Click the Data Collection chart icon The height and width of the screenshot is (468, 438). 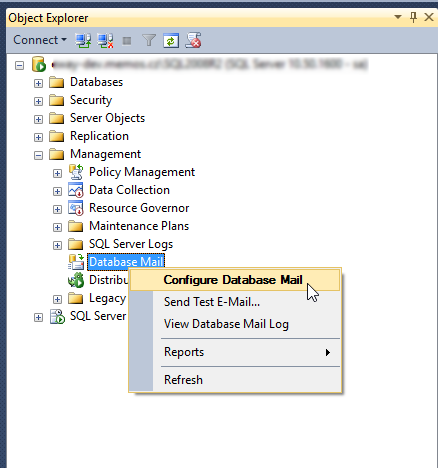[x=76, y=190]
